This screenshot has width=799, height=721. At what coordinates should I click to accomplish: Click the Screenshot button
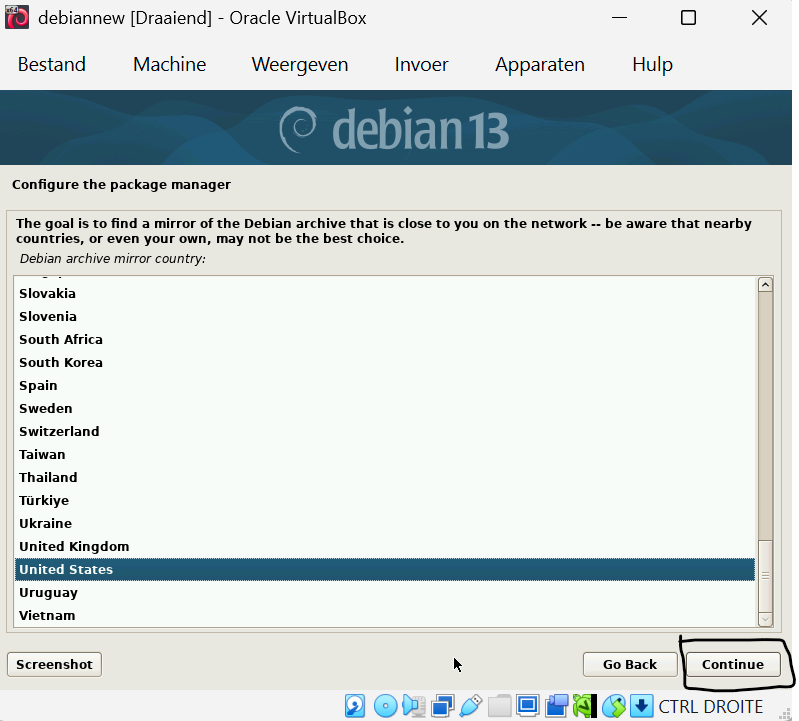[55, 664]
